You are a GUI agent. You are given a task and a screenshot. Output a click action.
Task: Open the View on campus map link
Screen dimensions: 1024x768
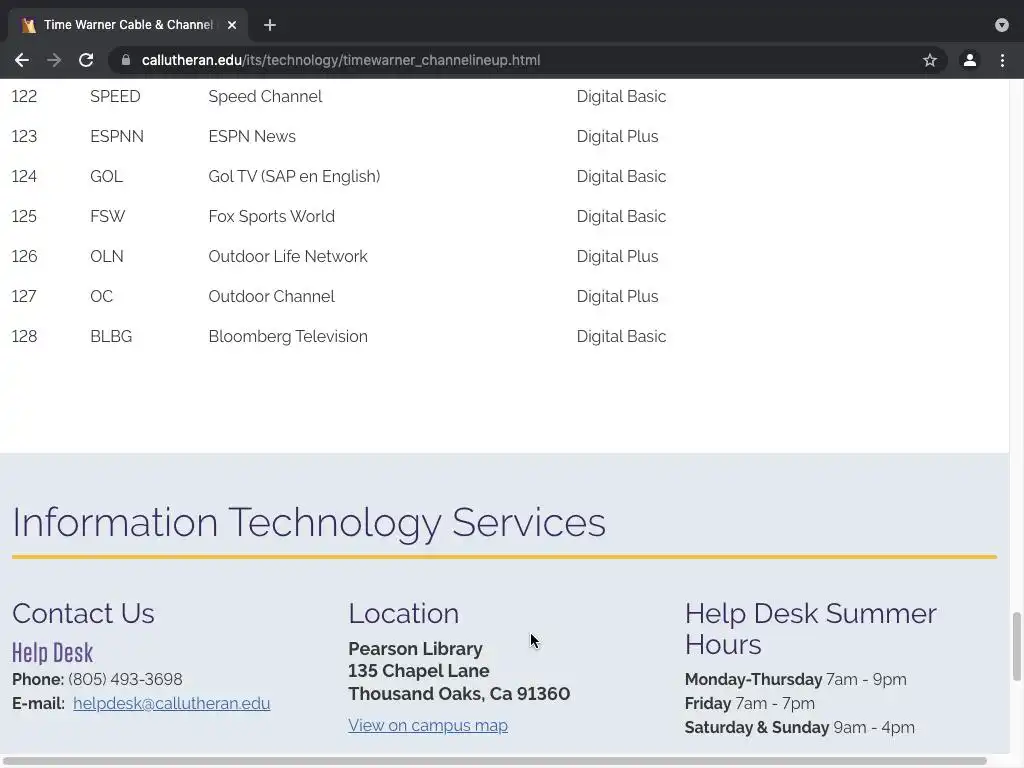pos(428,726)
